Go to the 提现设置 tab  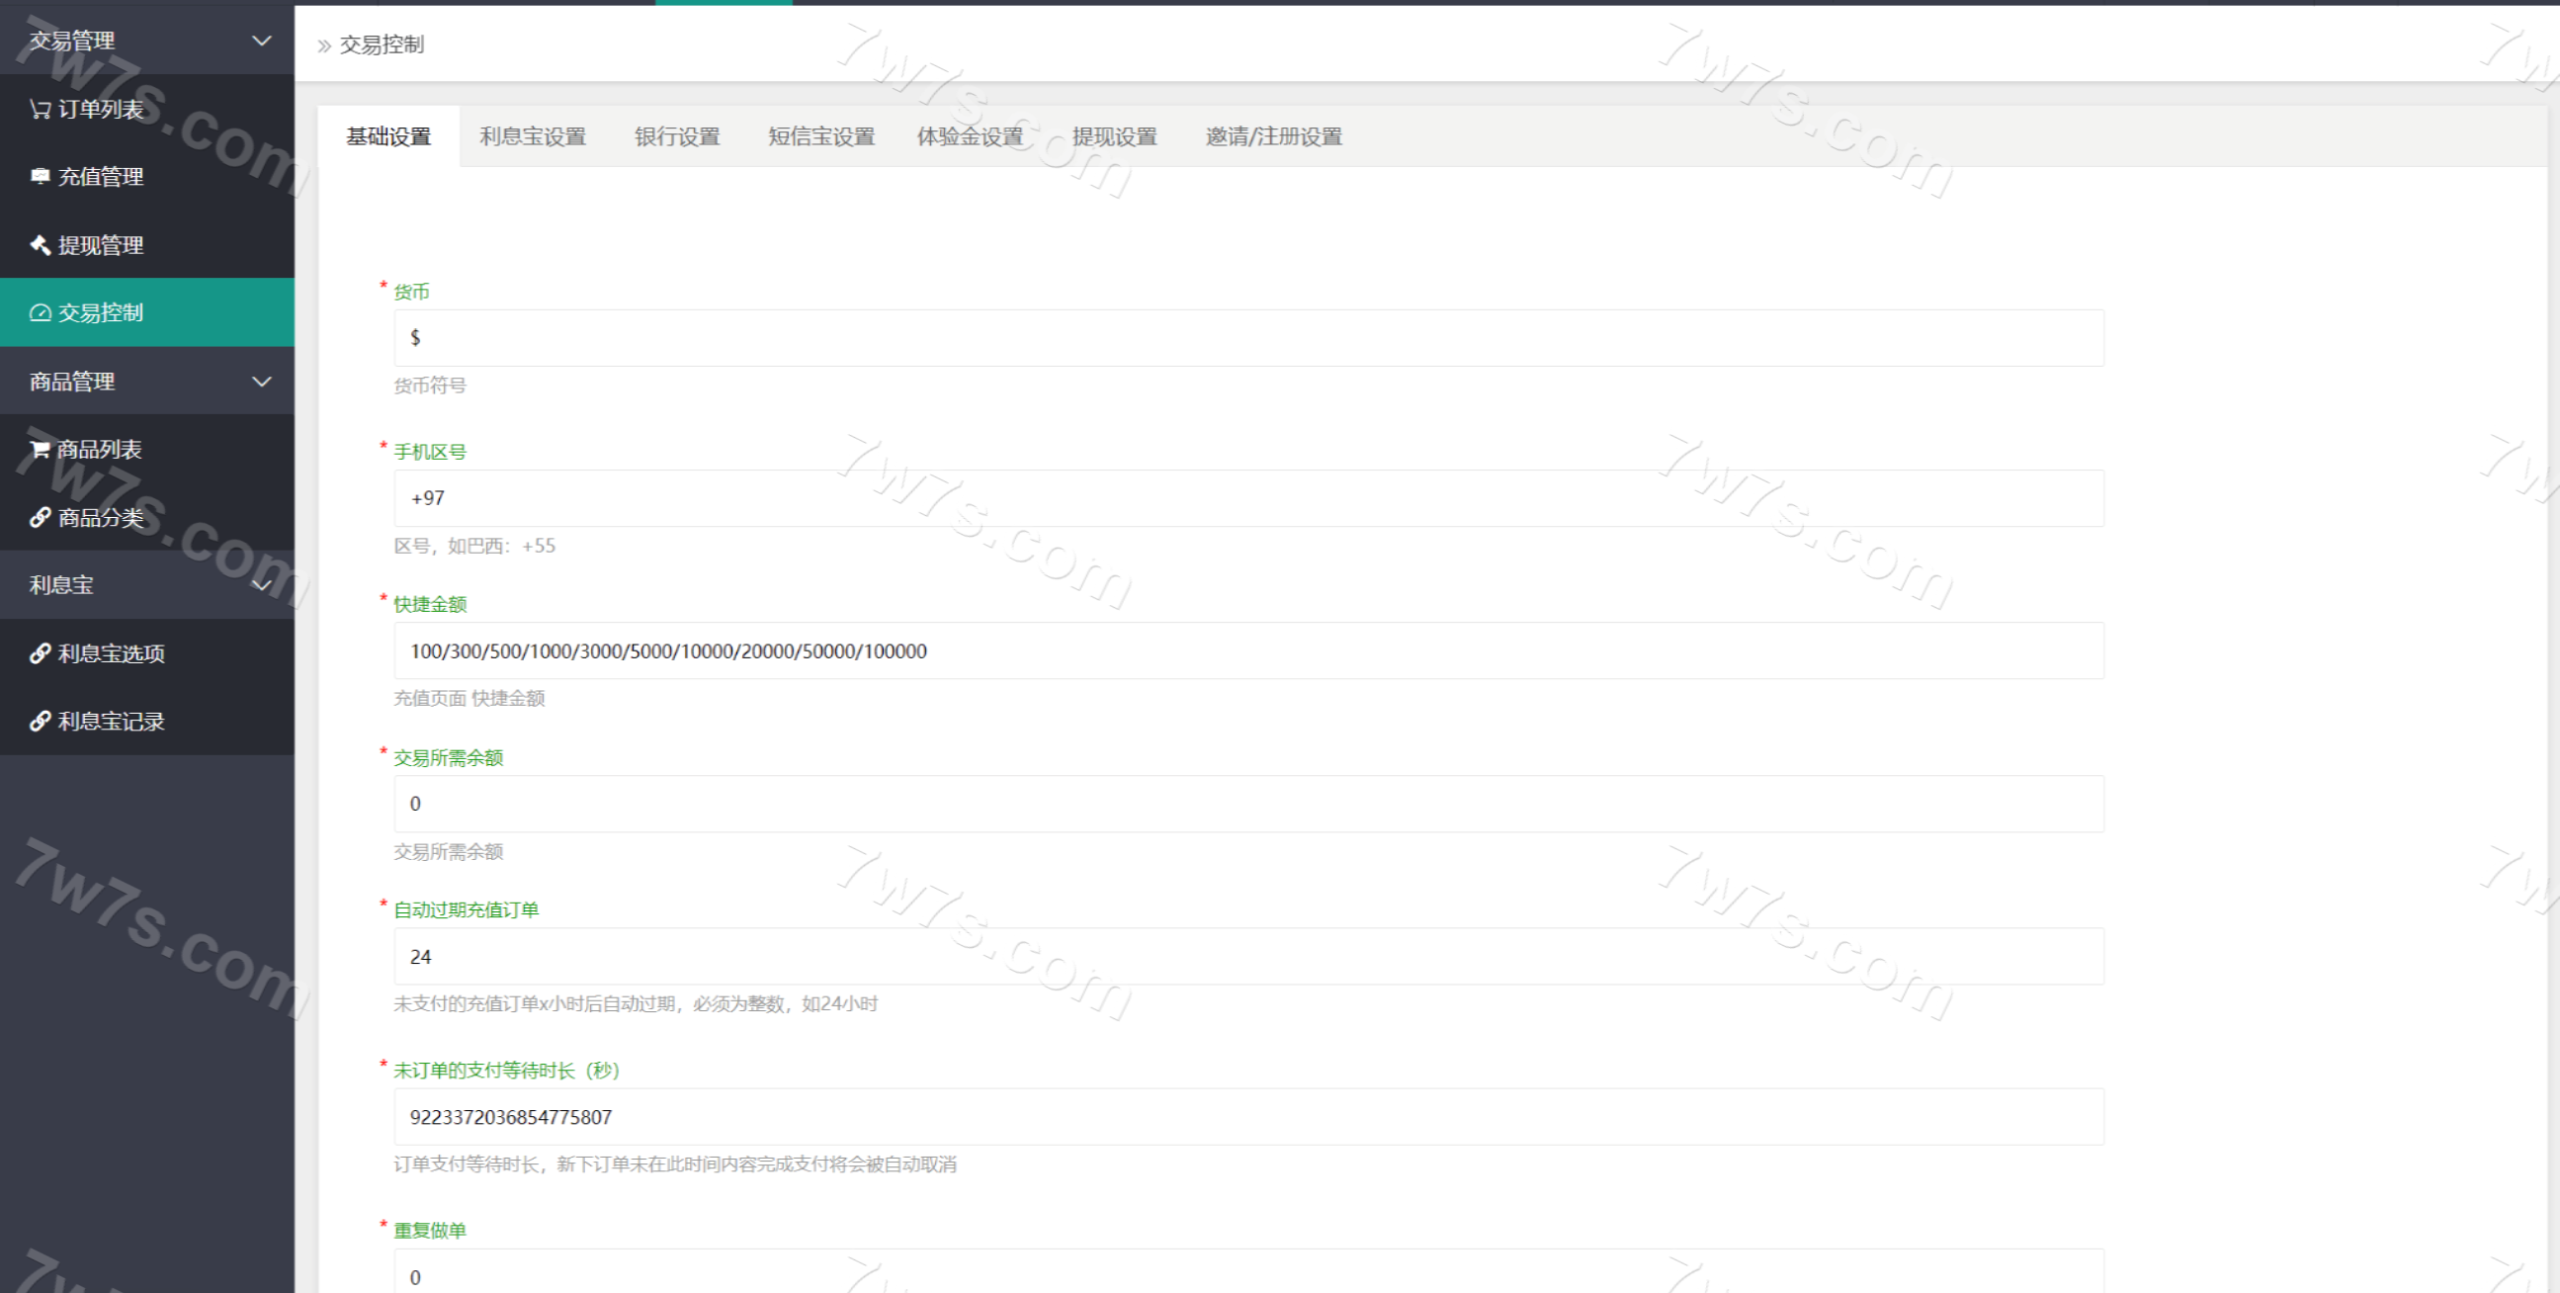click(1114, 137)
